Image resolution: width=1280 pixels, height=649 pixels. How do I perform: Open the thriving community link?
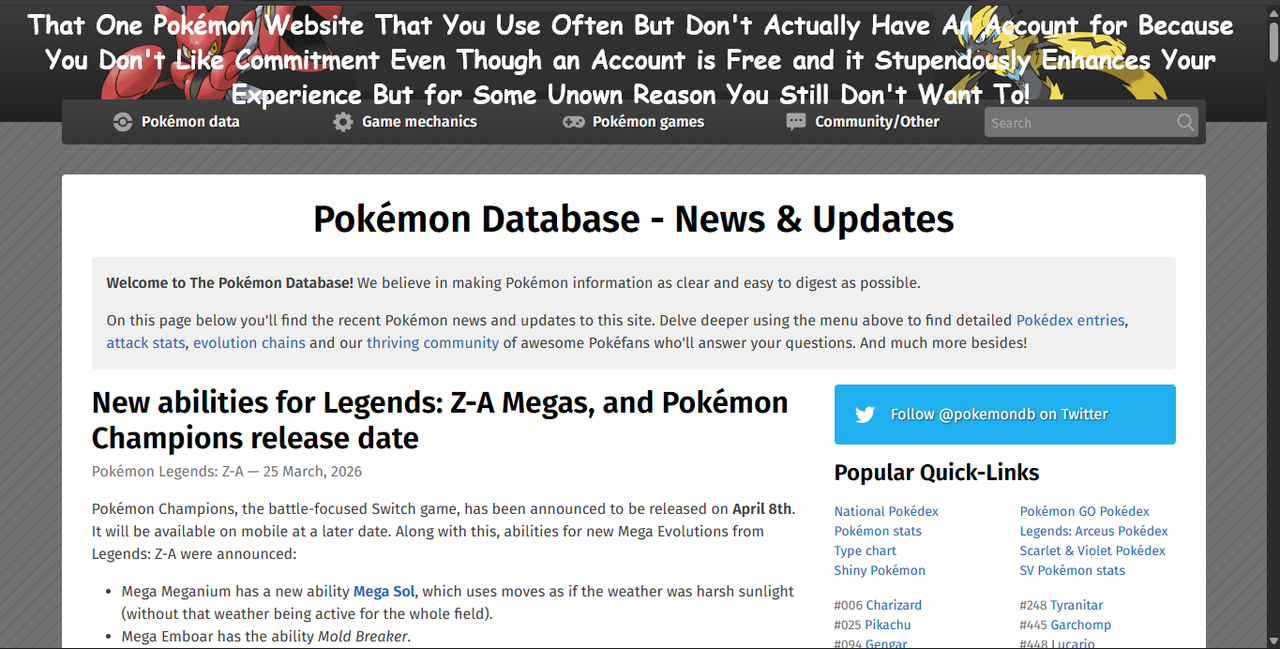click(432, 343)
